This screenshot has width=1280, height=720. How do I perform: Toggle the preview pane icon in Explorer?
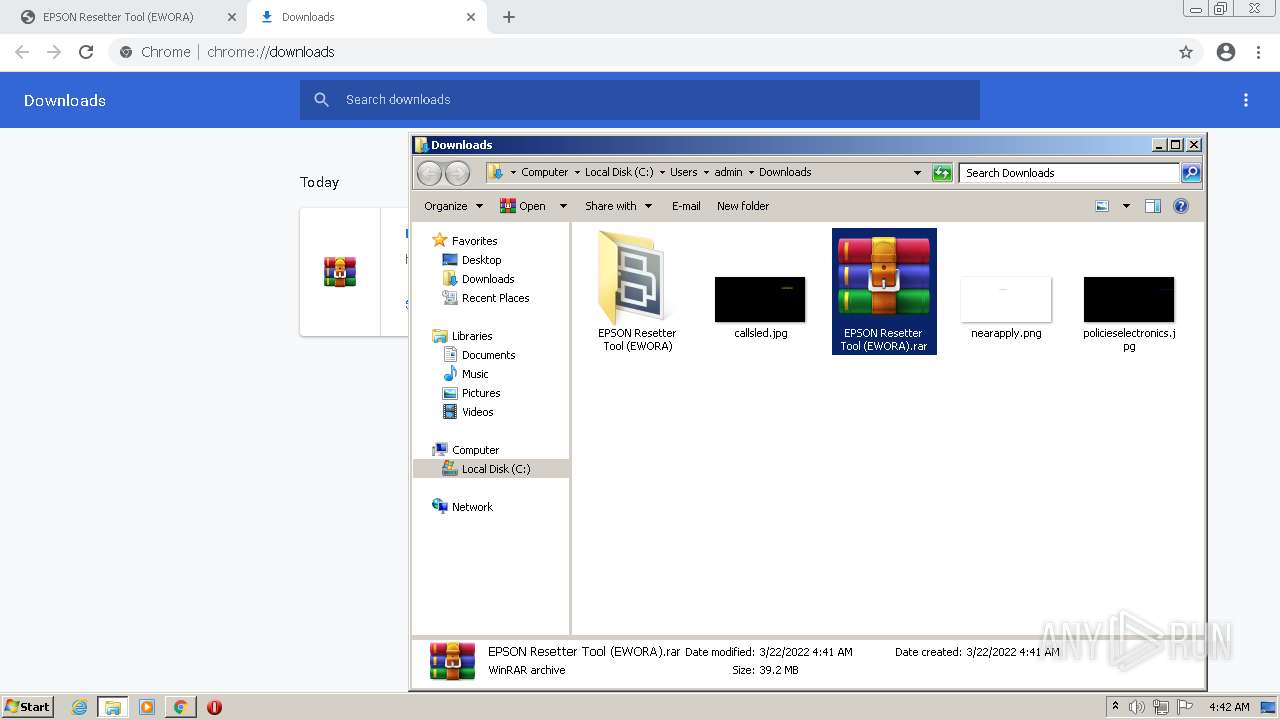pyautogui.click(x=1152, y=206)
